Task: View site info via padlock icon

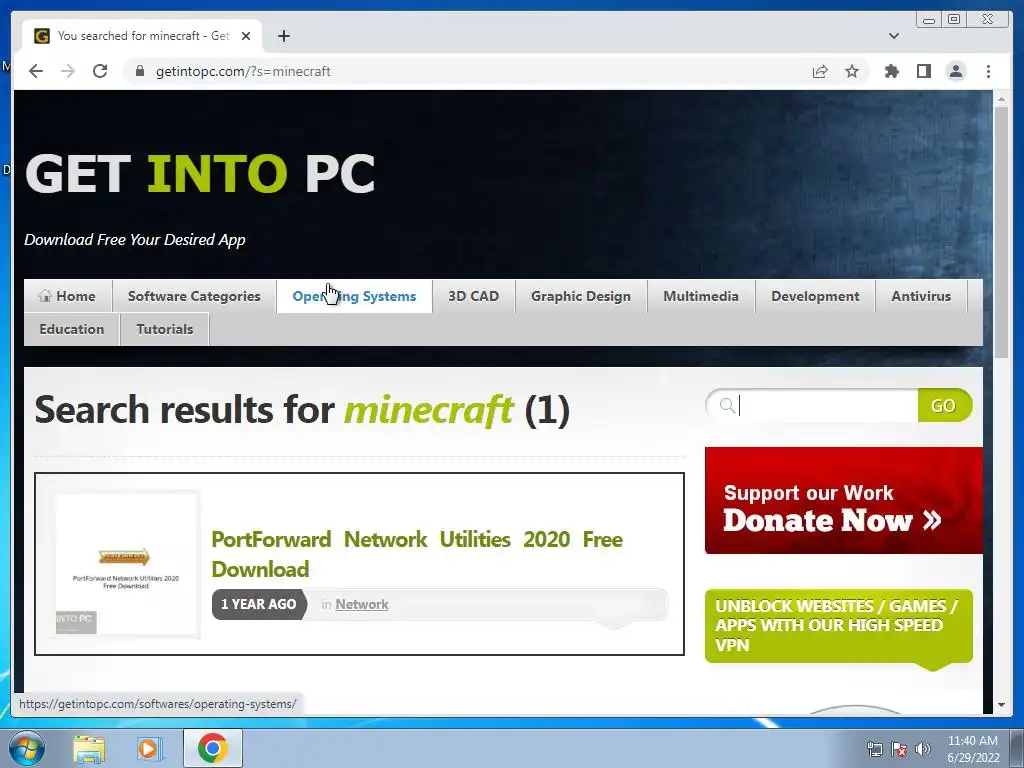Action: 140,71
